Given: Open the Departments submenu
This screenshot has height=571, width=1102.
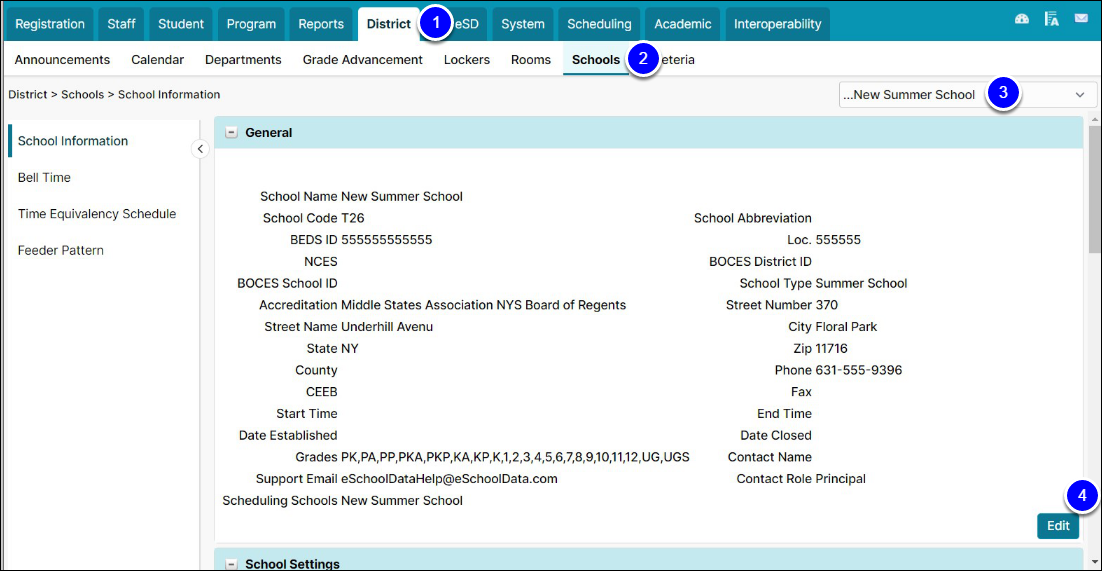Looking at the screenshot, I should pos(243,60).
